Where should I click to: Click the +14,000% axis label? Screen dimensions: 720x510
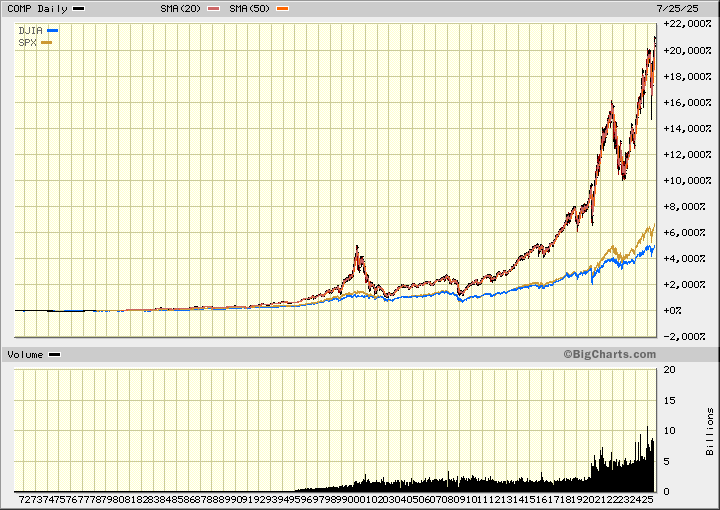click(x=687, y=129)
